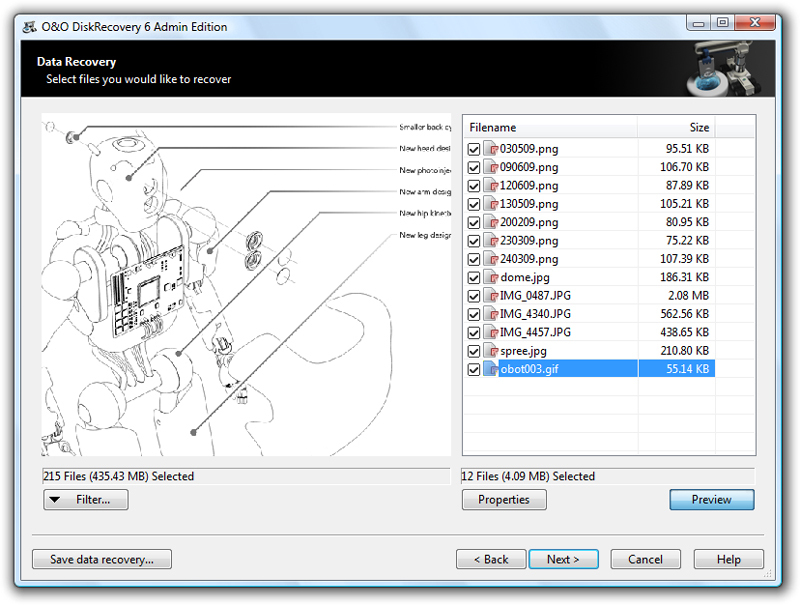
Task: Click the 55.14 KB size cell
Action: click(687, 369)
